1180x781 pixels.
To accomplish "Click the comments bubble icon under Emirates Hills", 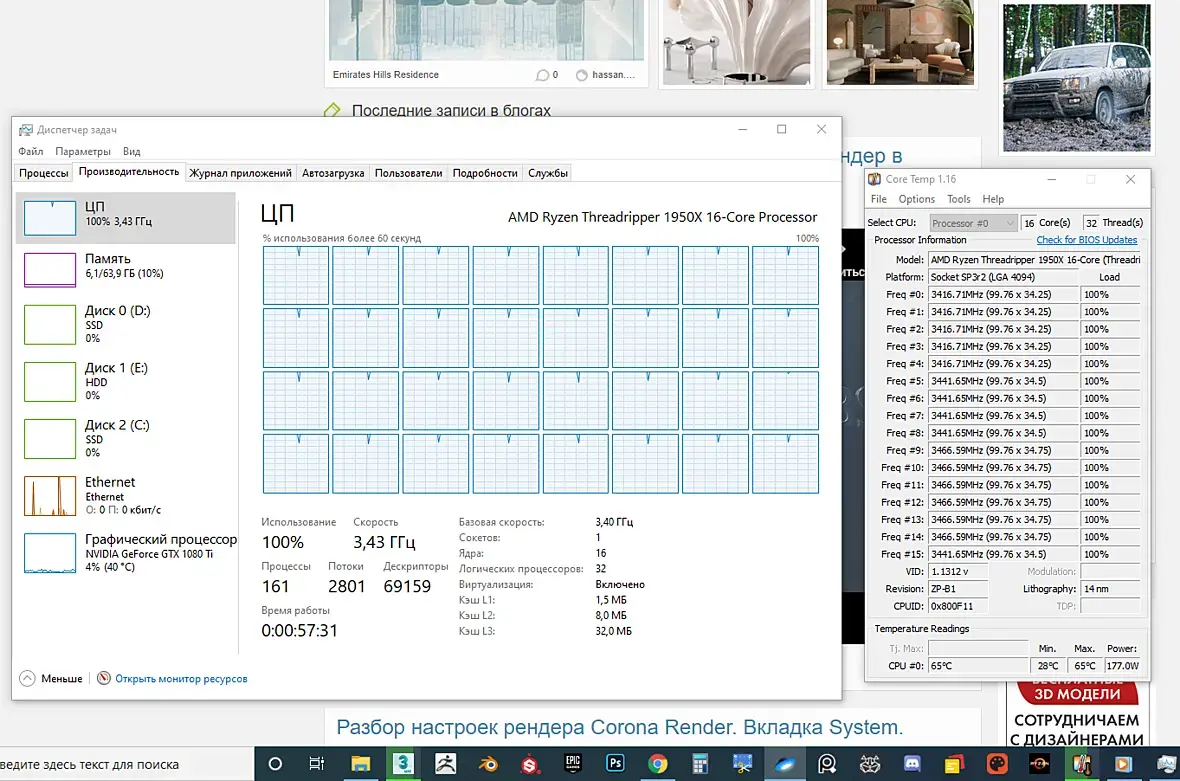I will 542,74.
